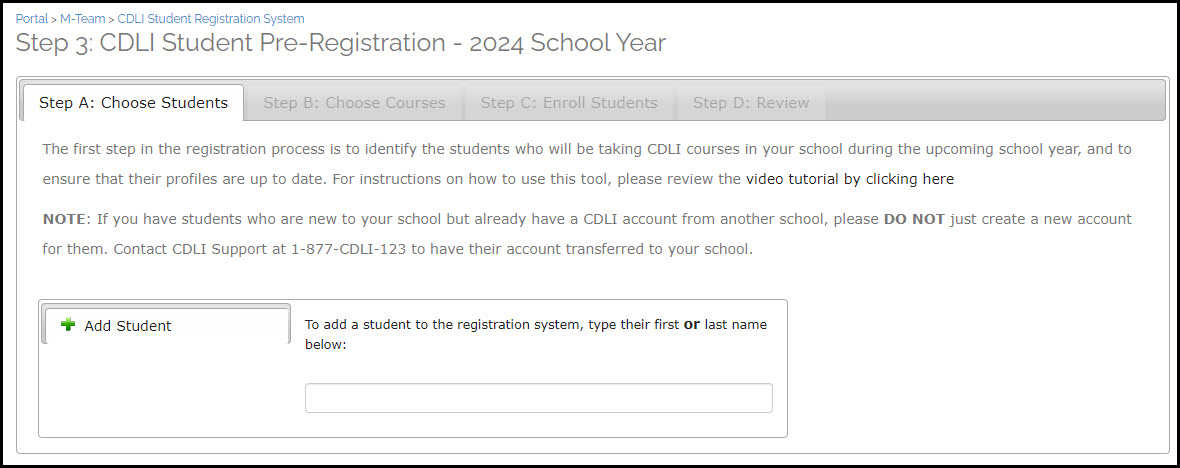Click the instruction label above the name field
The image size is (1180, 468).
[x=536, y=335]
